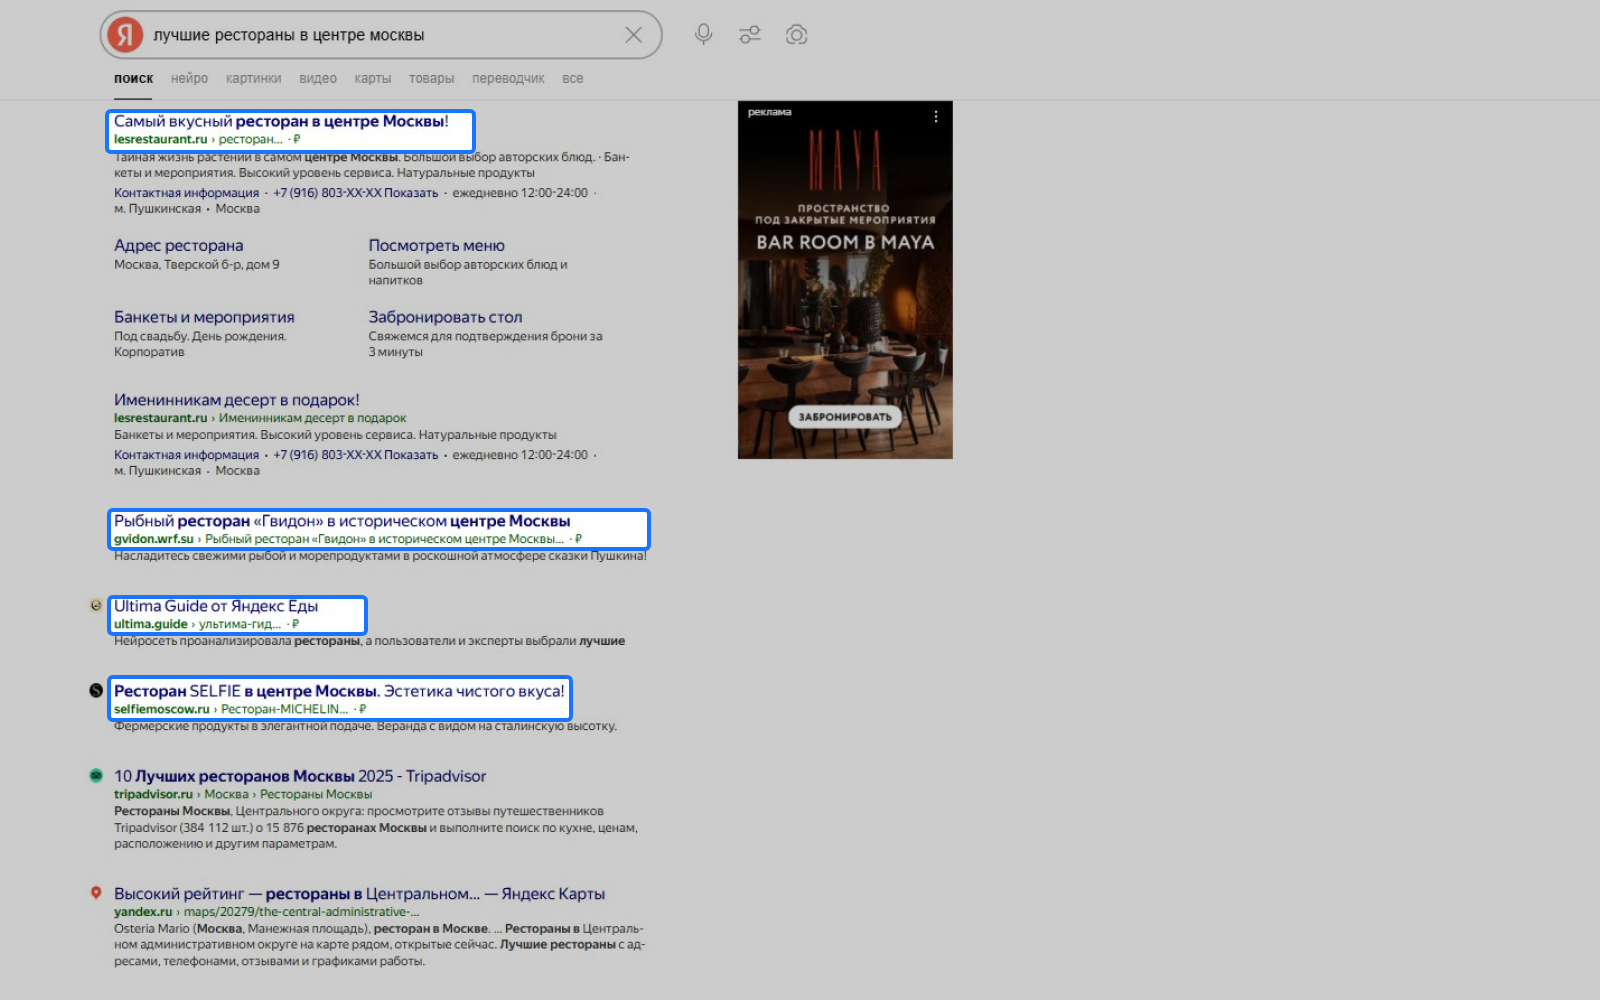
Task: Reveal phone number via first Показать link
Action: point(411,193)
